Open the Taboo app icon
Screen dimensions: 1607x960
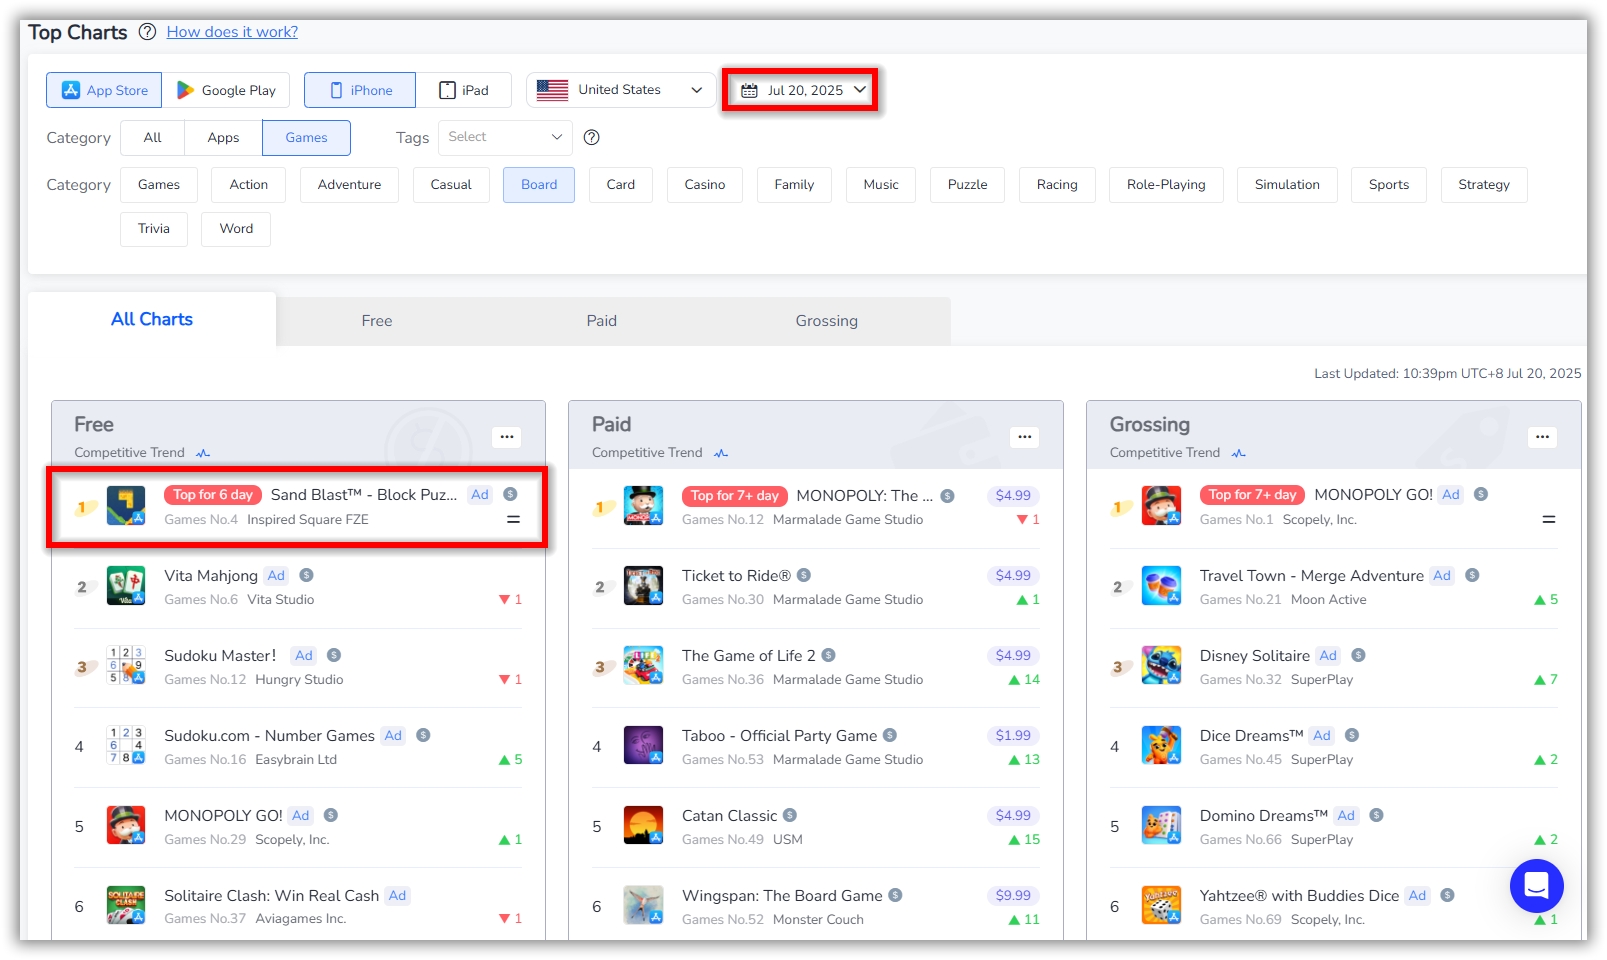coord(644,746)
